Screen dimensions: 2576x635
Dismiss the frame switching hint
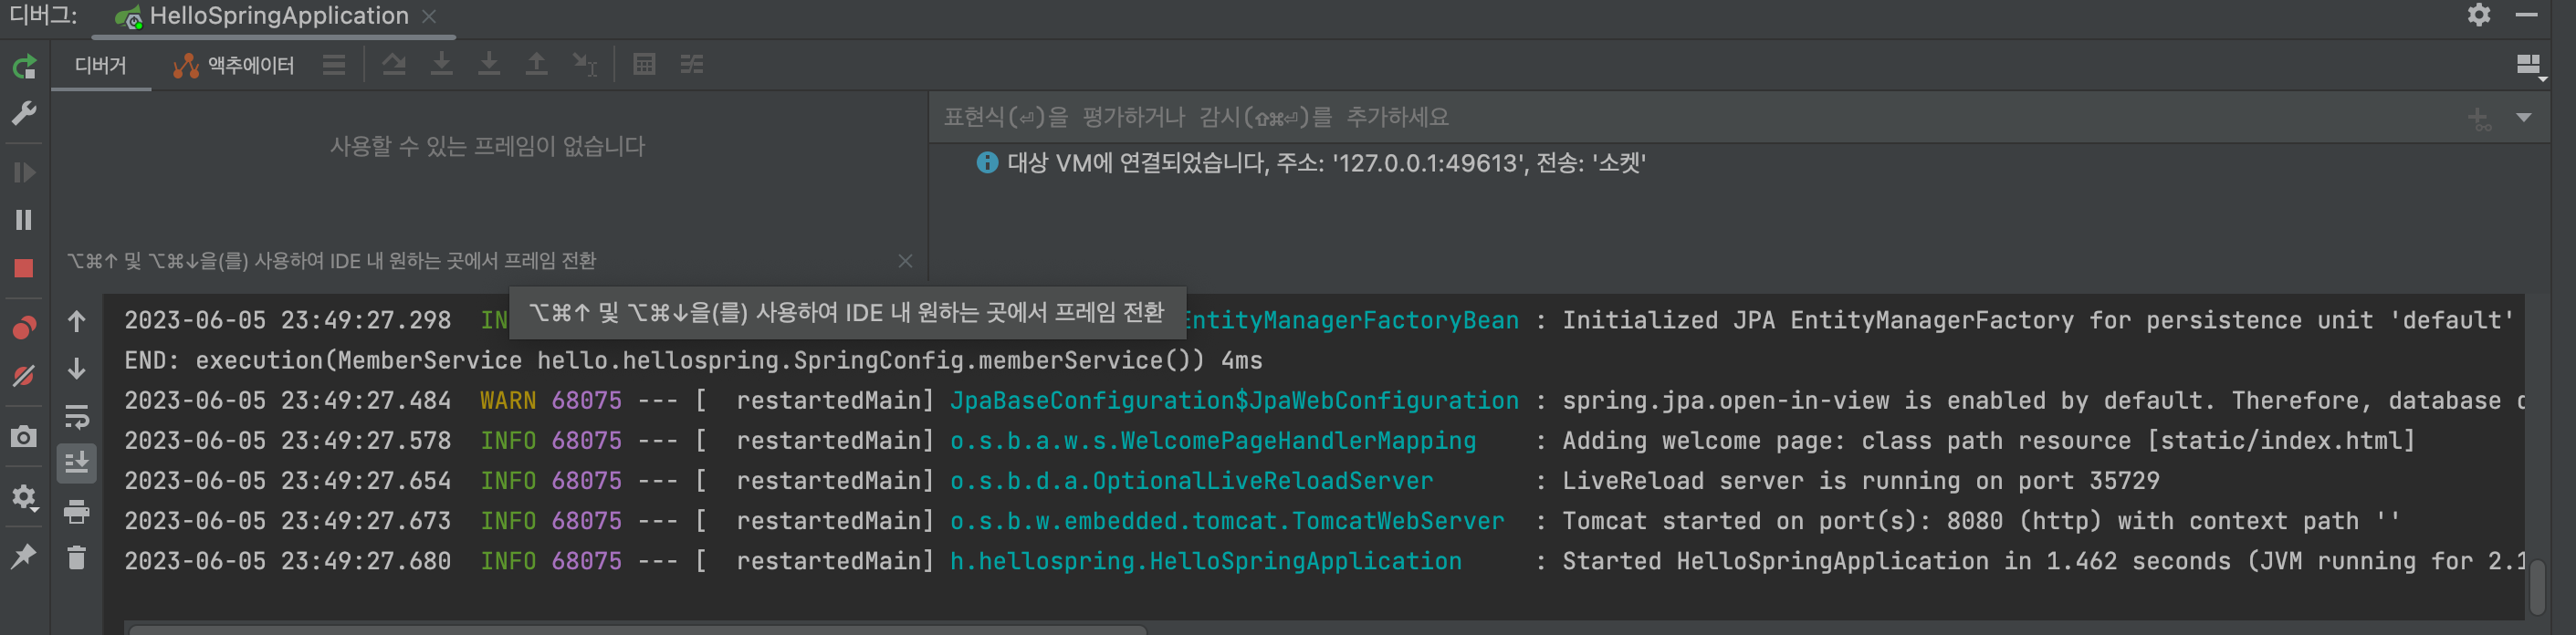[905, 261]
